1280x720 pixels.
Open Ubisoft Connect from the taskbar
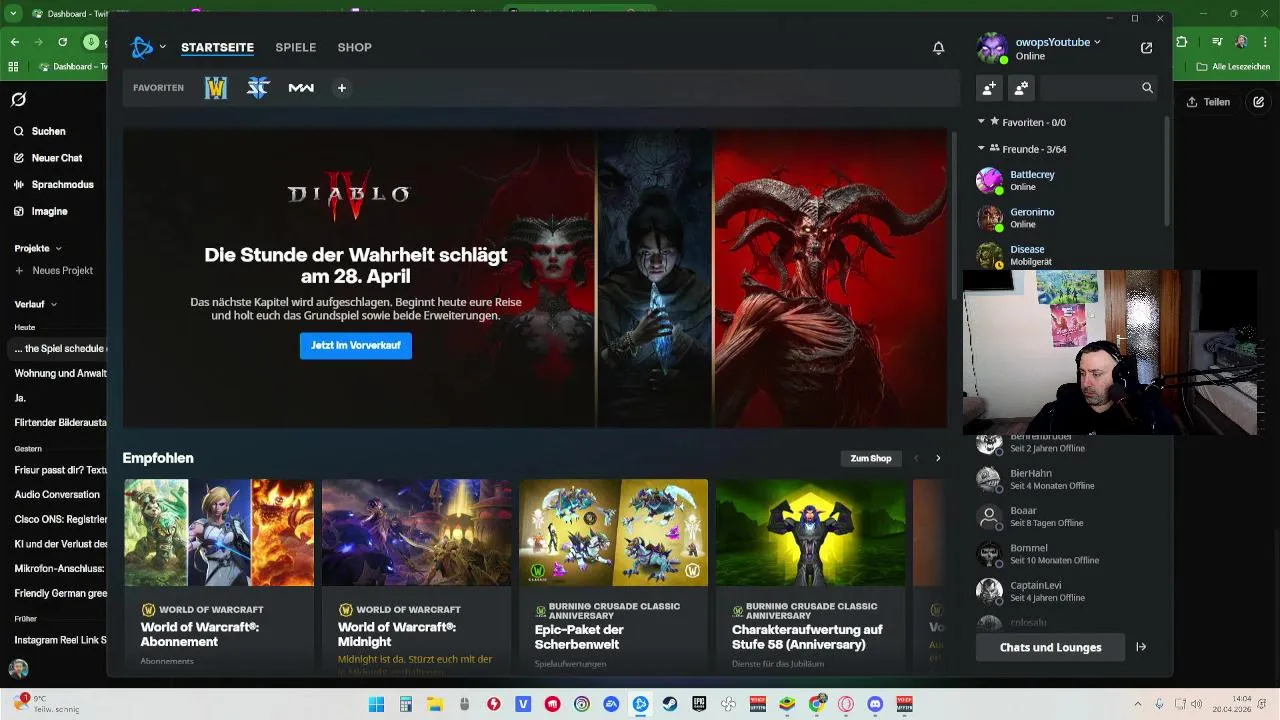point(582,704)
